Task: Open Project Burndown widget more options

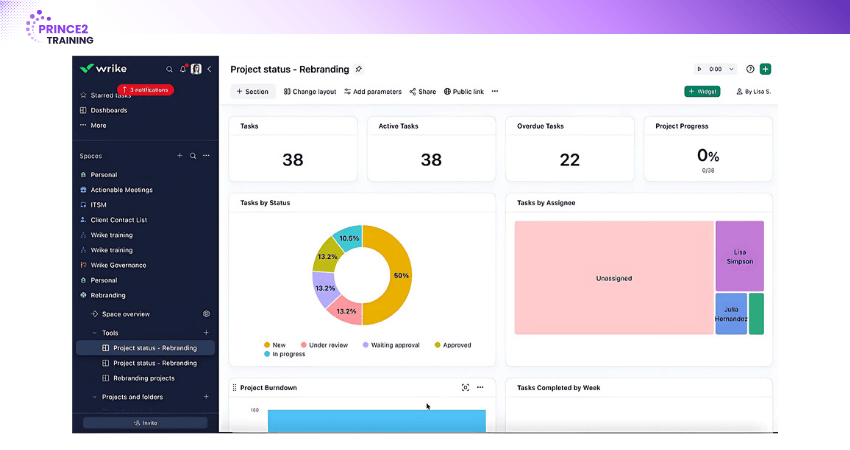Action: pyautogui.click(x=480, y=387)
